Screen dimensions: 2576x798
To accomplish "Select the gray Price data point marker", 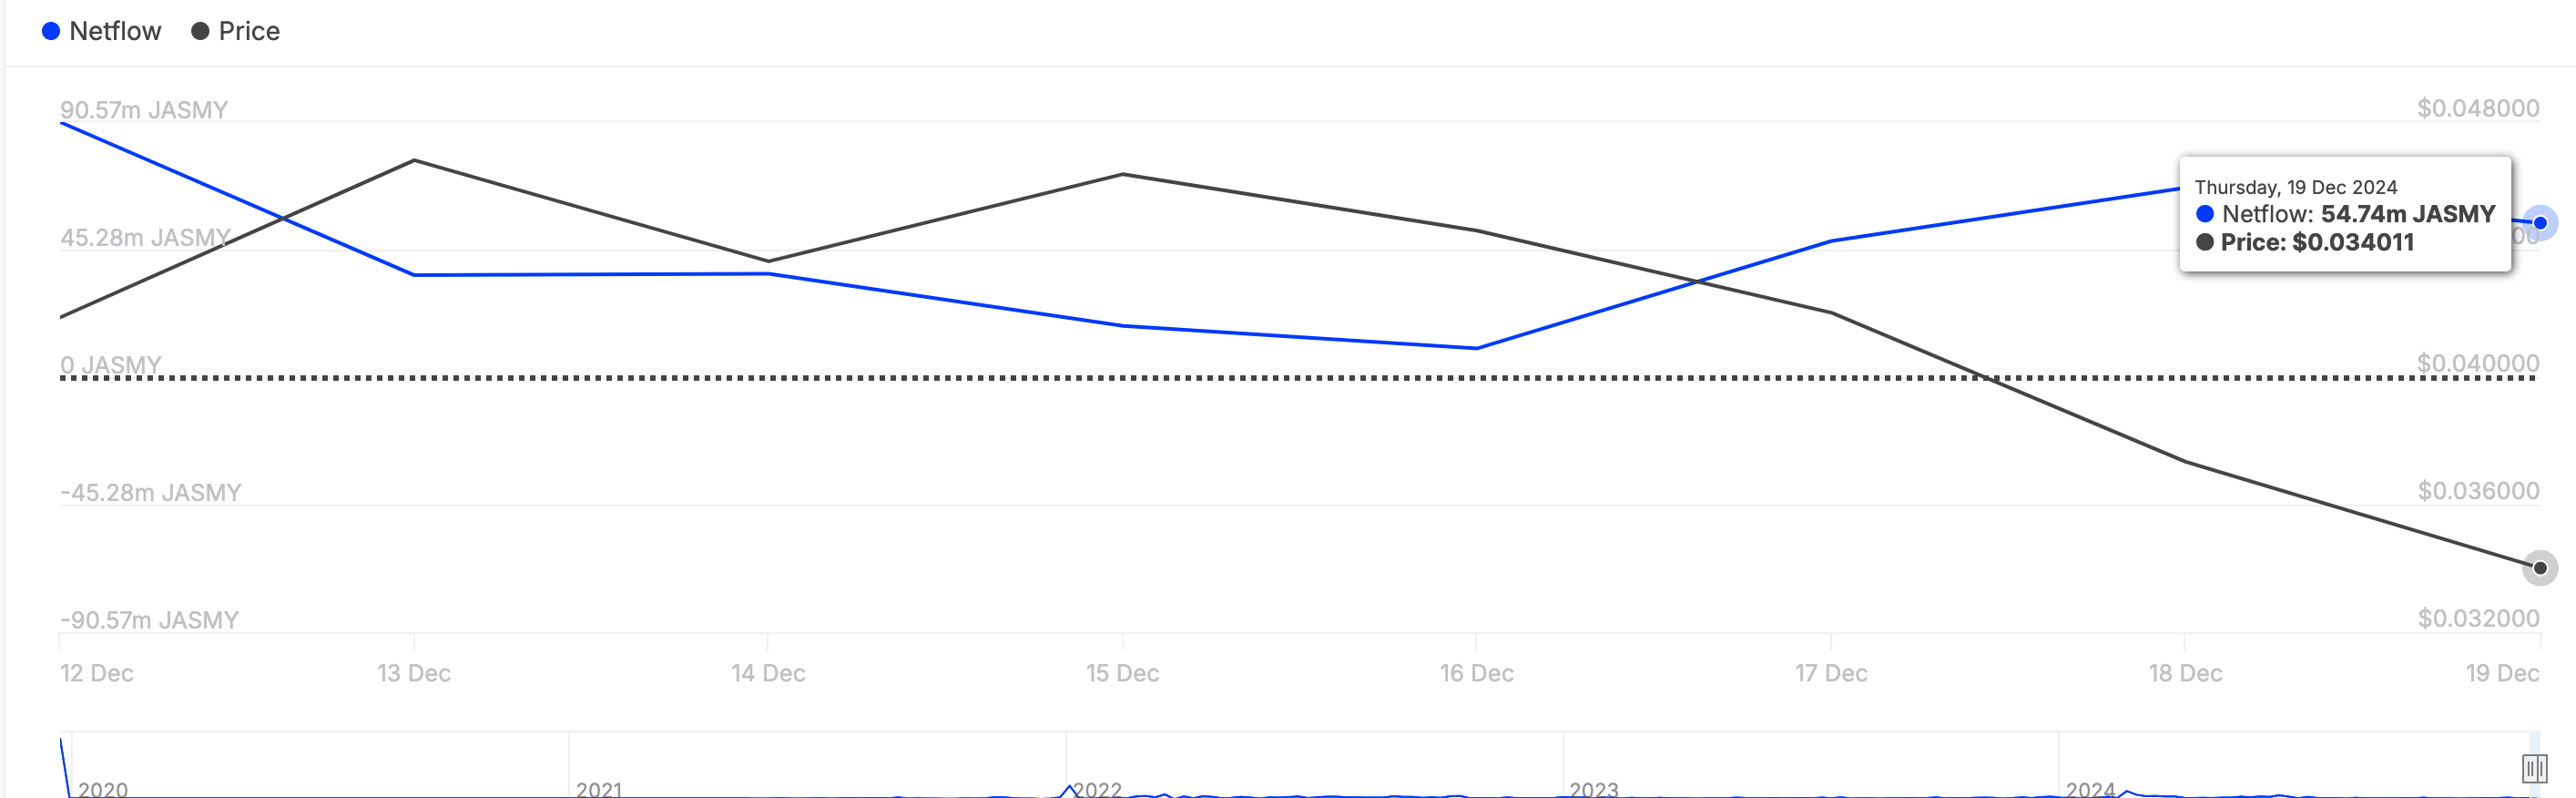I will point(2540,568).
